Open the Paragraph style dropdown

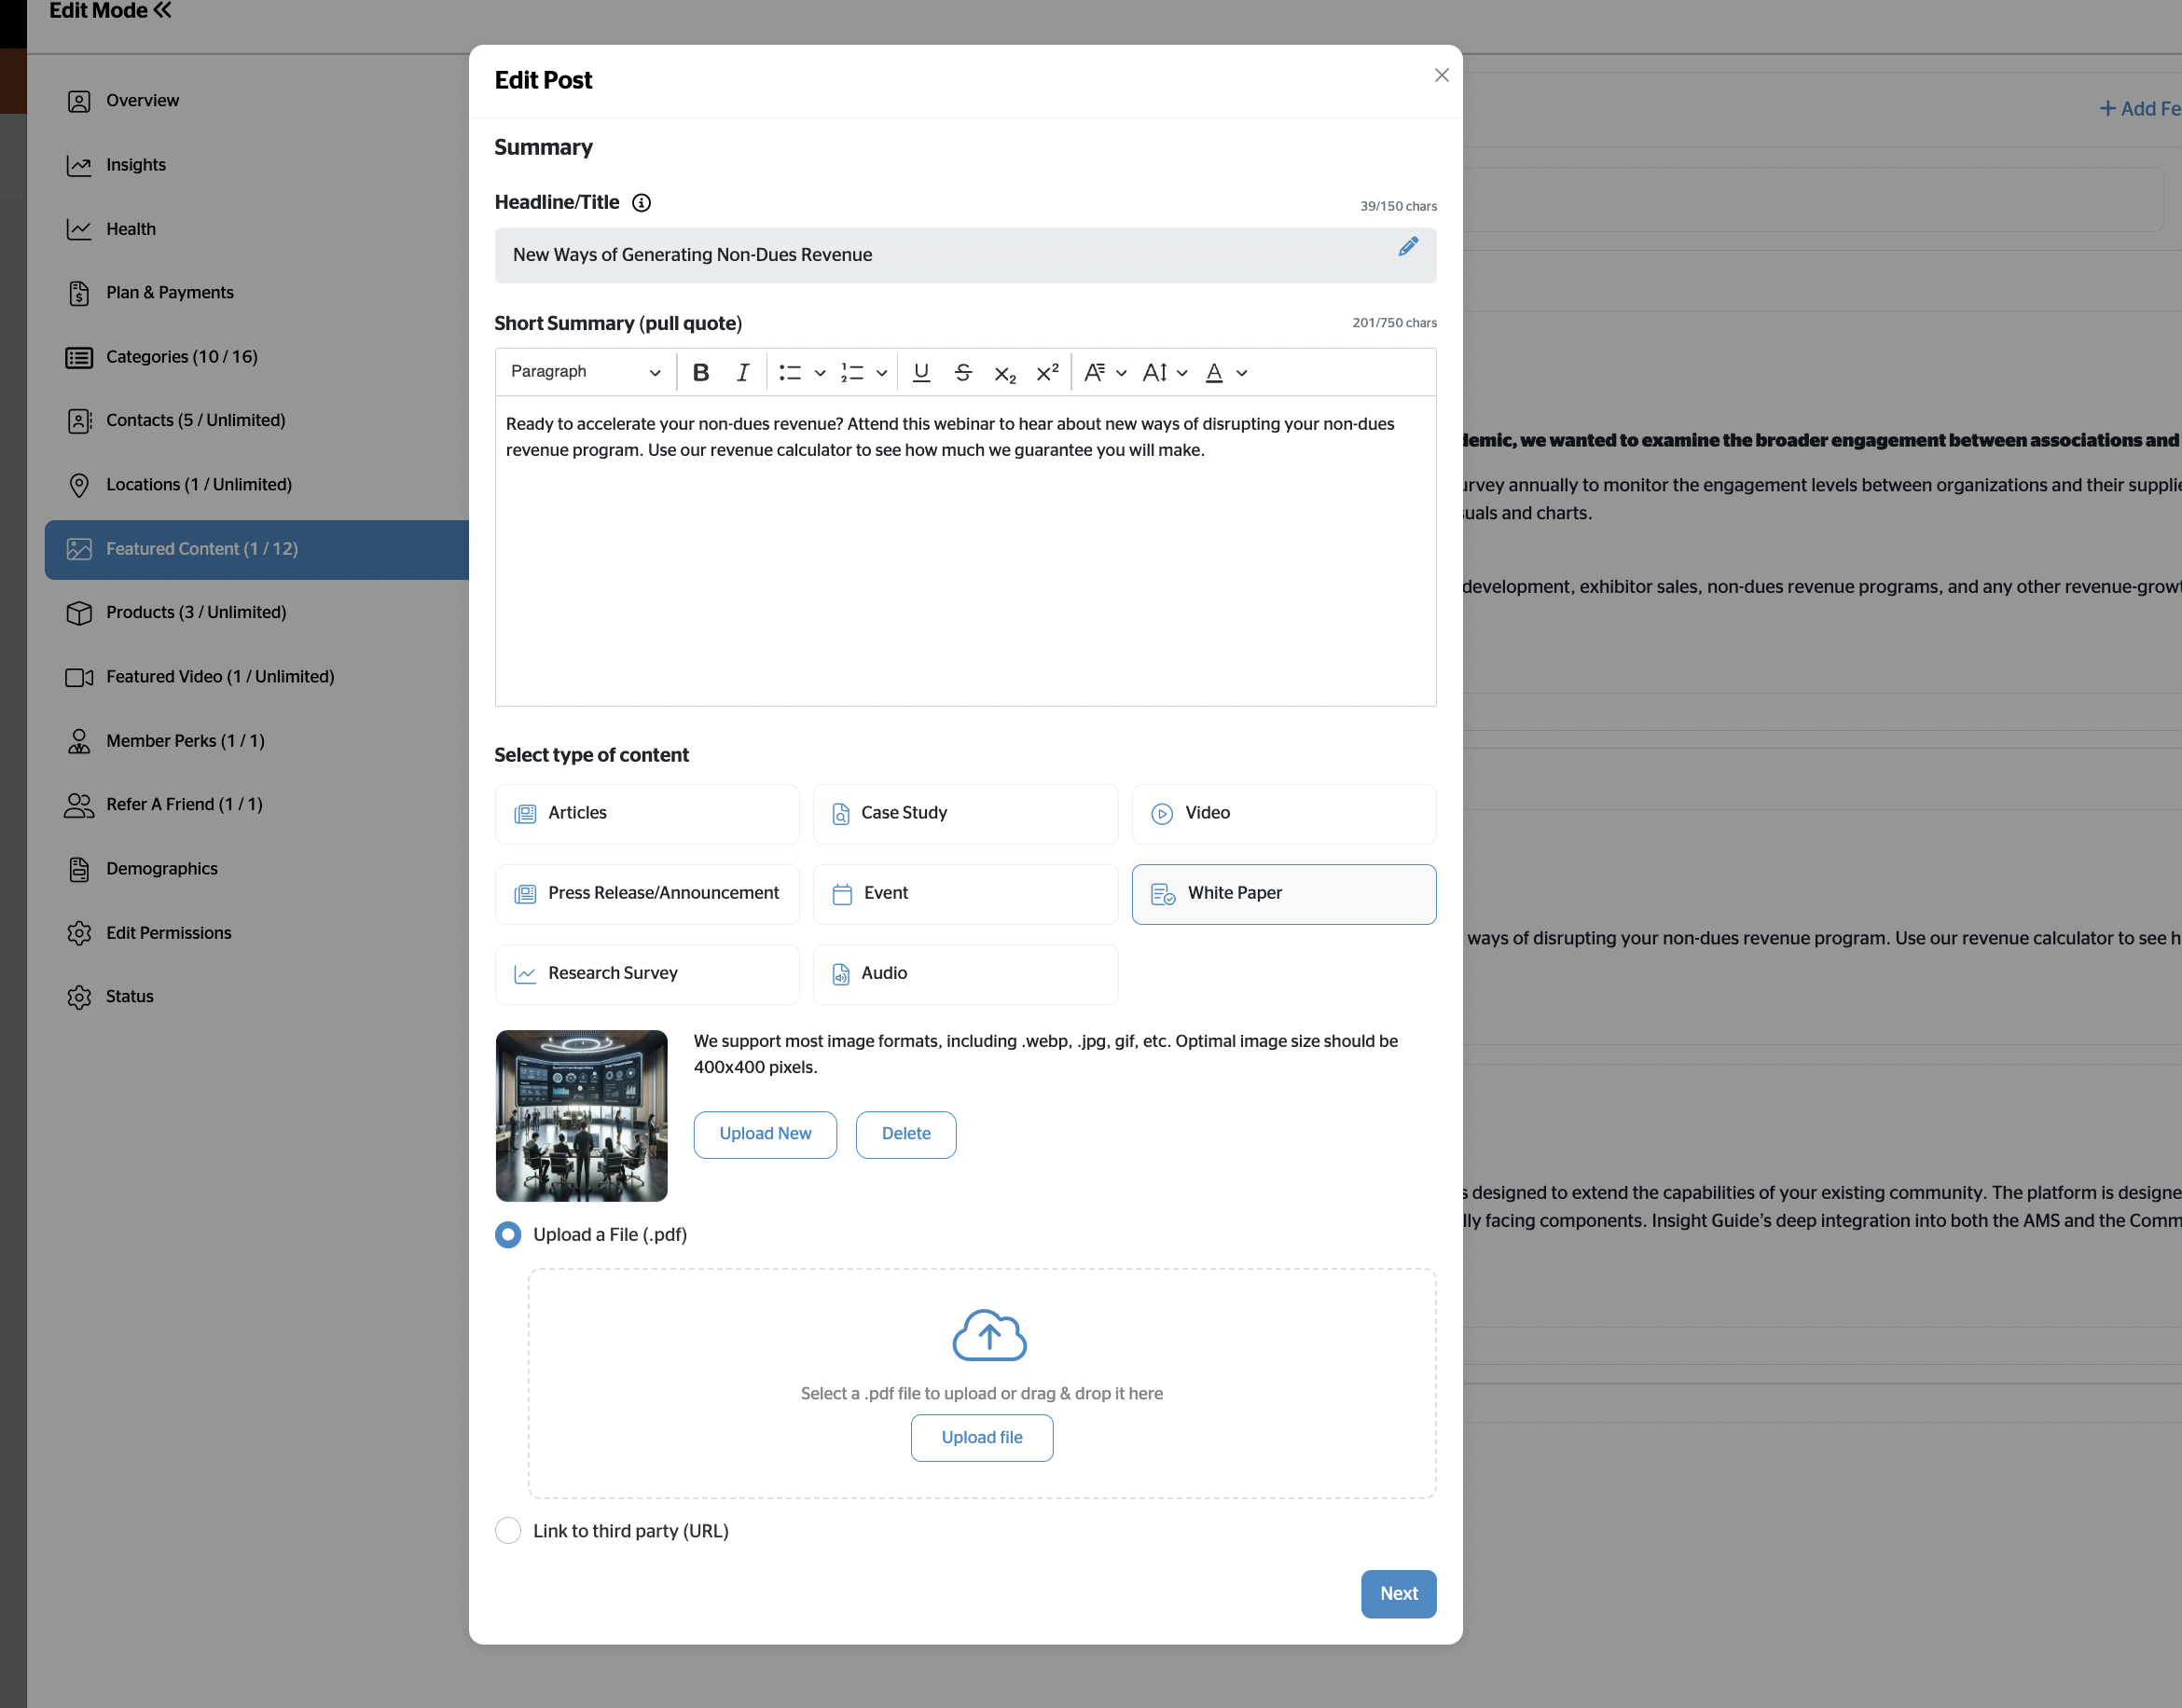click(585, 373)
